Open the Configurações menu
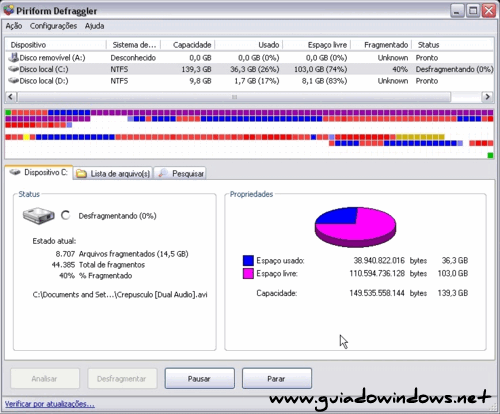The height and width of the screenshot is (414, 500). tap(53, 26)
